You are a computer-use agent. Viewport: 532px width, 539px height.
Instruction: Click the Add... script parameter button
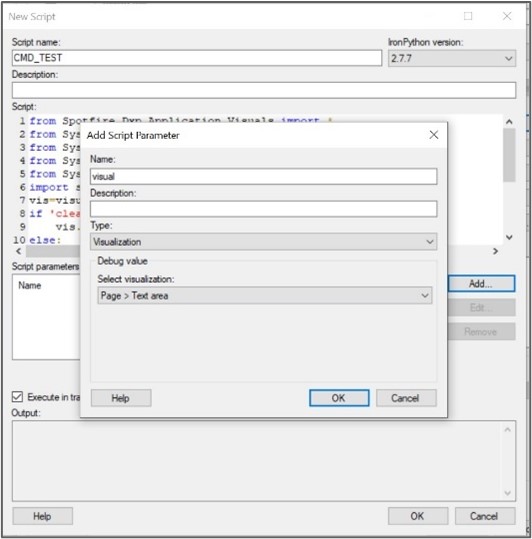[x=481, y=284]
